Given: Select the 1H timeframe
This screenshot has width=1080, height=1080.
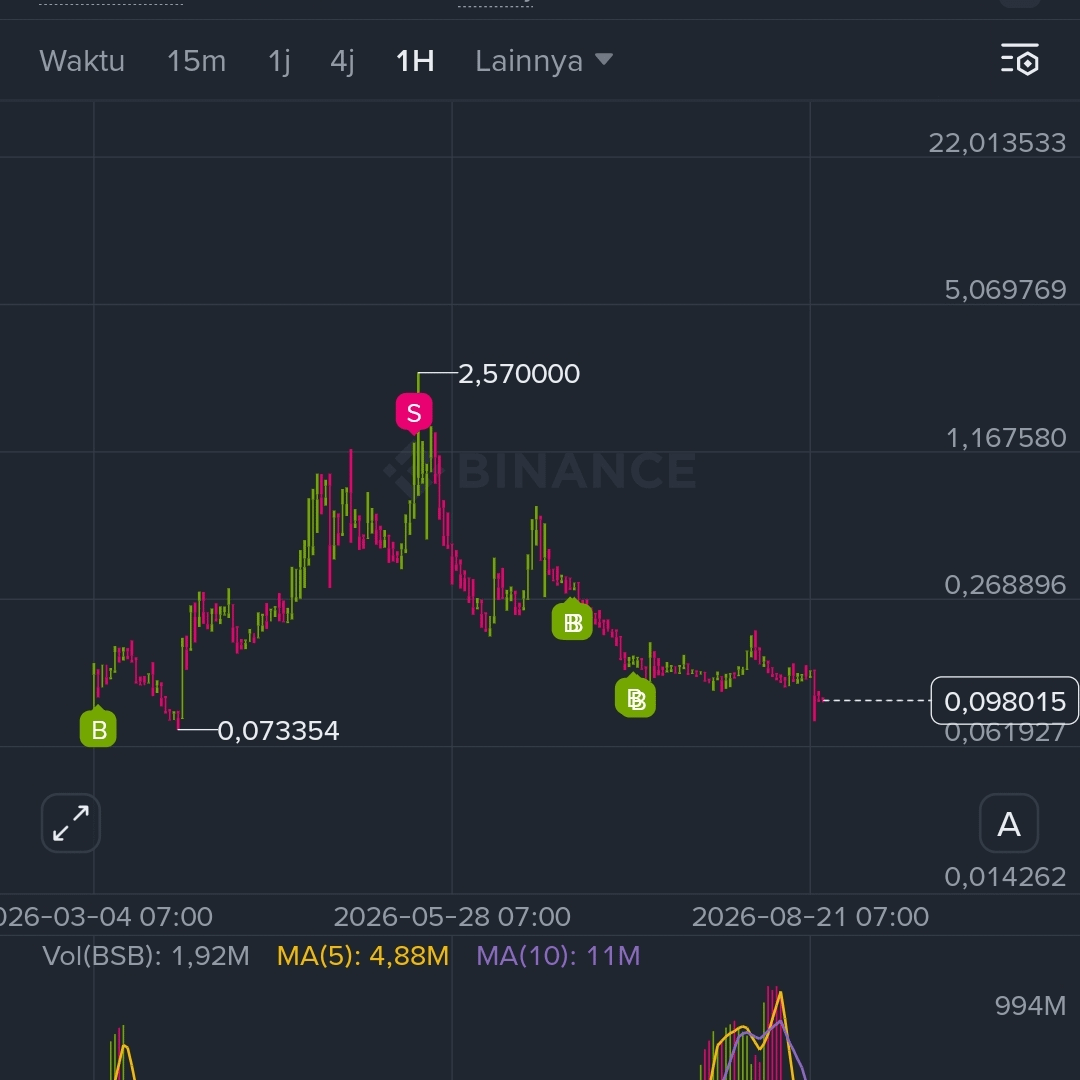Looking at the screenshot, I should pos(415,61).
